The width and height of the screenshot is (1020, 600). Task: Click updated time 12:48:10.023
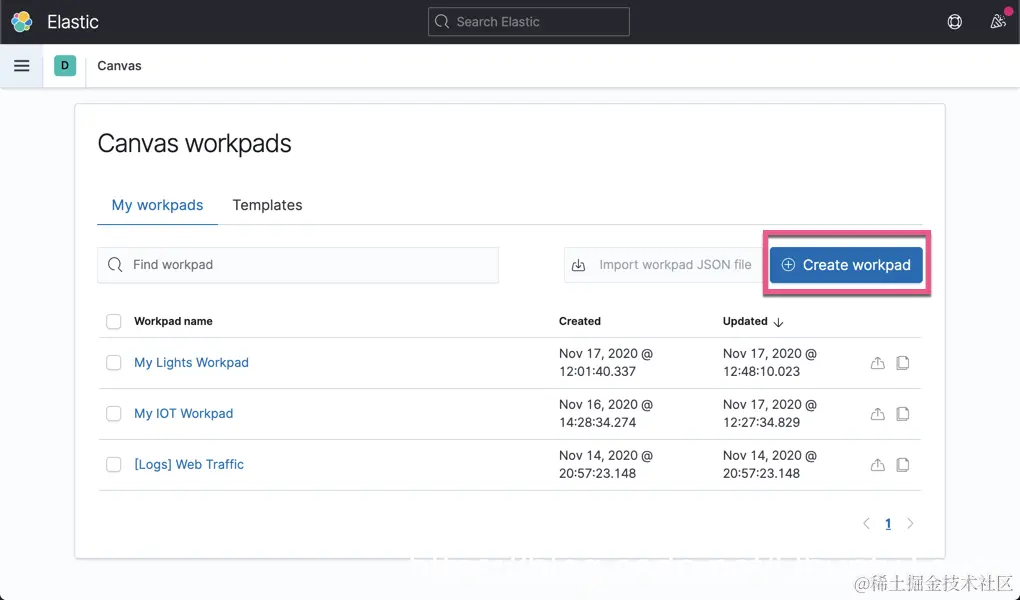click(761, 372)
